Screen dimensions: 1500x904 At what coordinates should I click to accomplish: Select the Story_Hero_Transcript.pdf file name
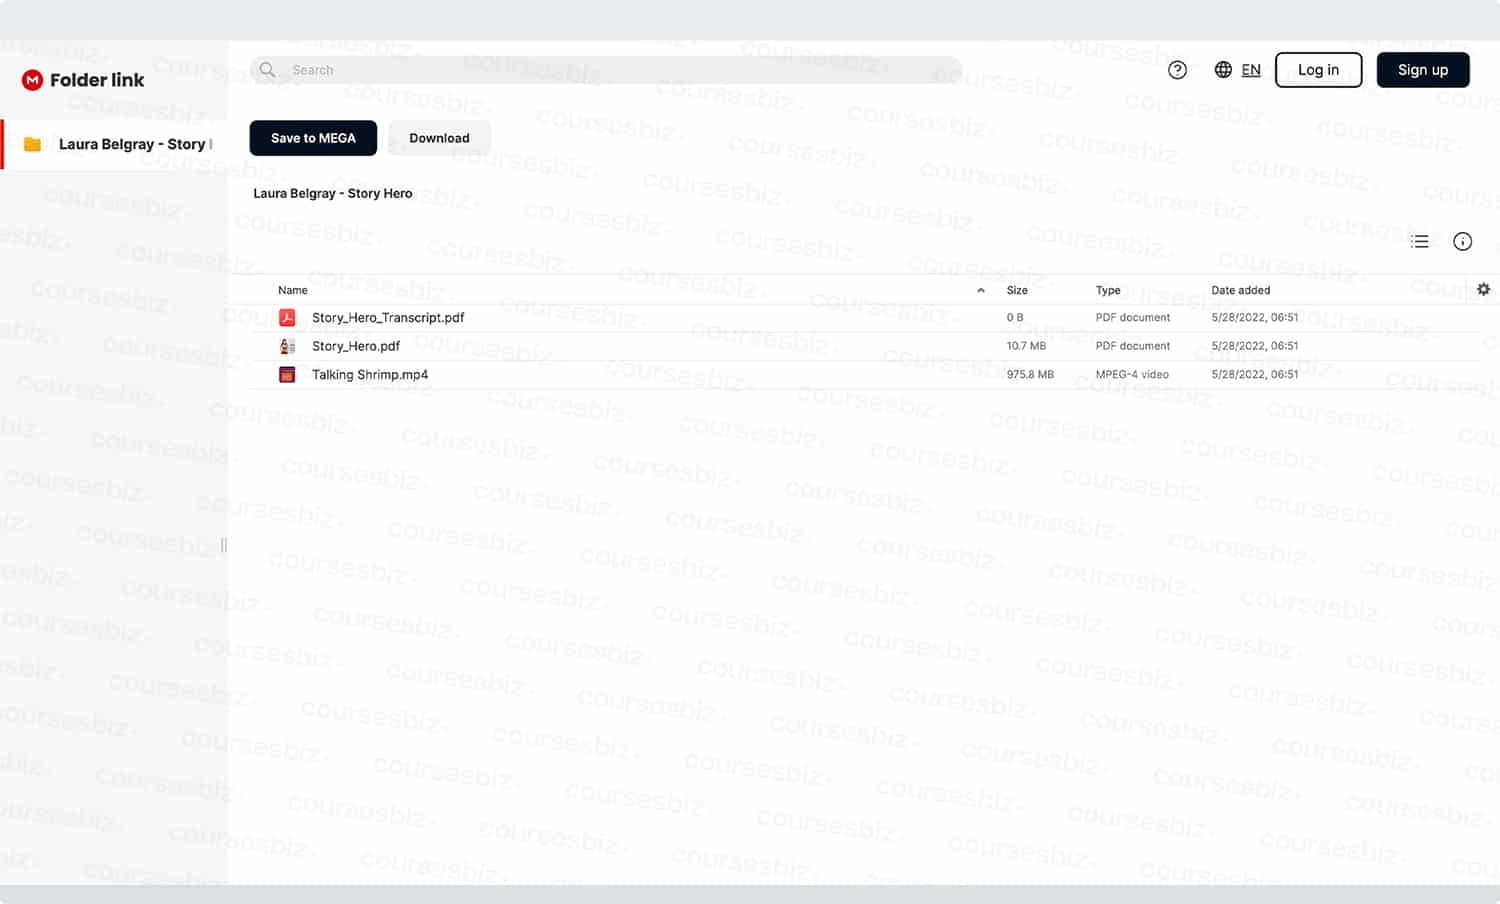[388, 318]
